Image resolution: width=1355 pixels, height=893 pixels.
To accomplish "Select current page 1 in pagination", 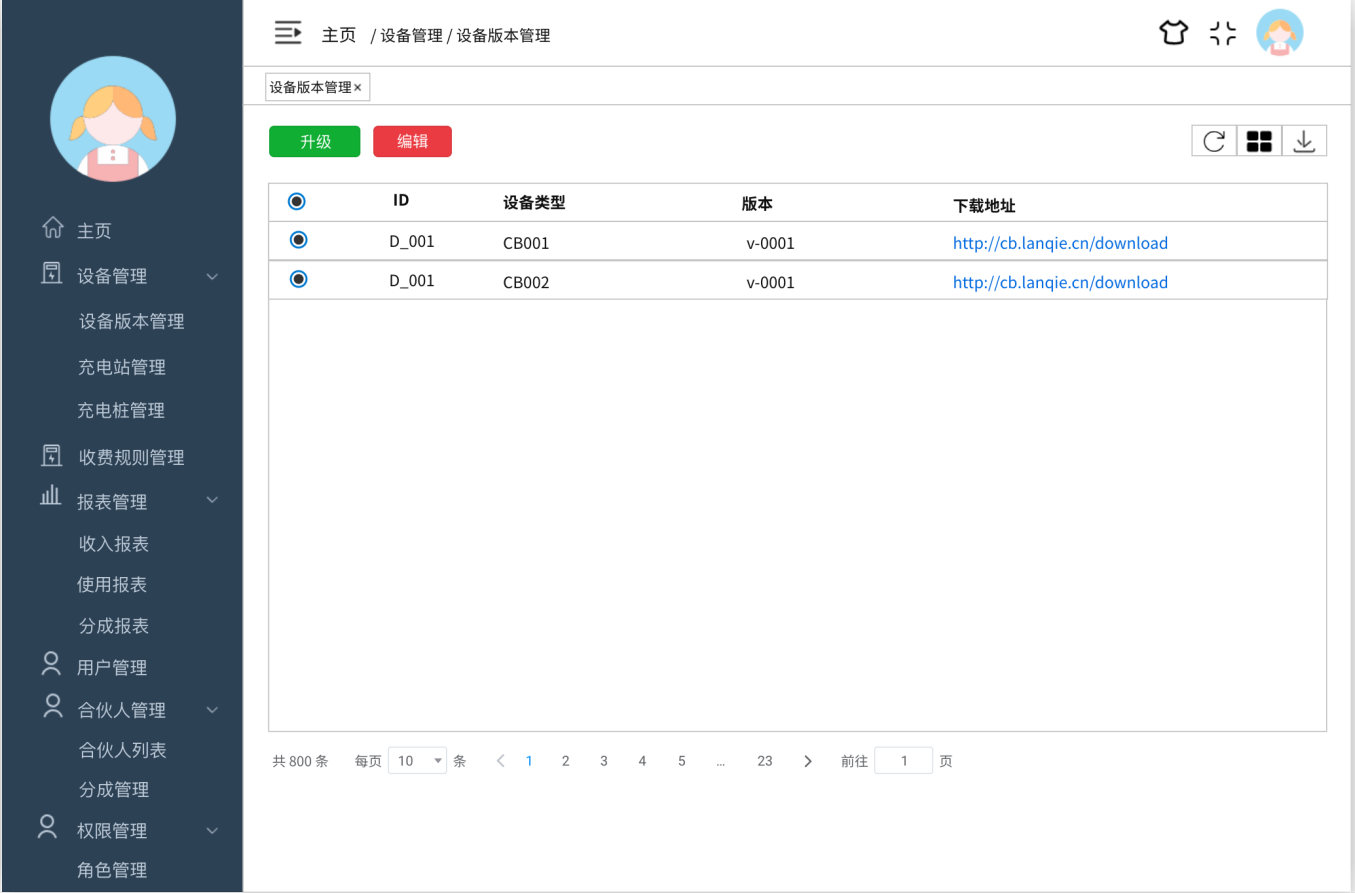I will click(x=529, y=761).
